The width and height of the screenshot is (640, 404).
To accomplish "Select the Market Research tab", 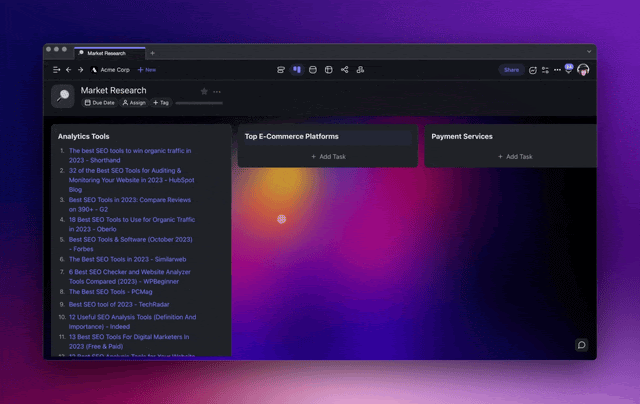I will pos(108,52).
